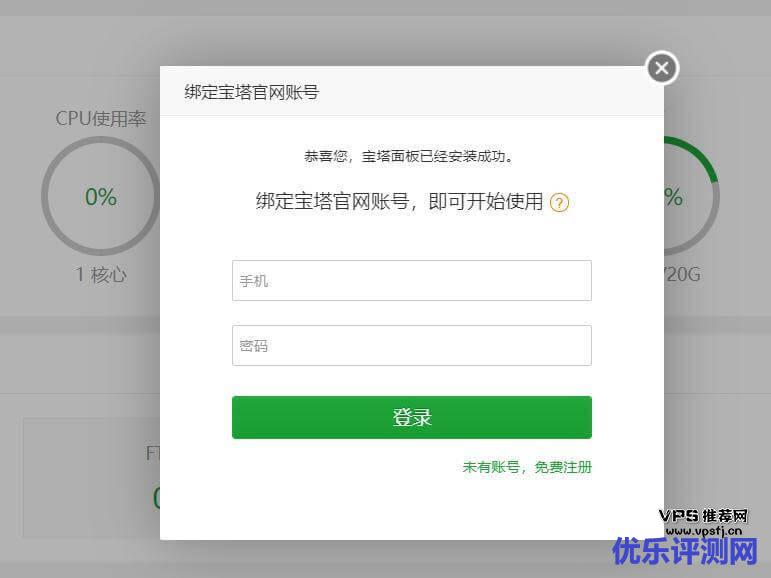
Task: Click the percent sign in disk gauge
Action: point(674,197)
